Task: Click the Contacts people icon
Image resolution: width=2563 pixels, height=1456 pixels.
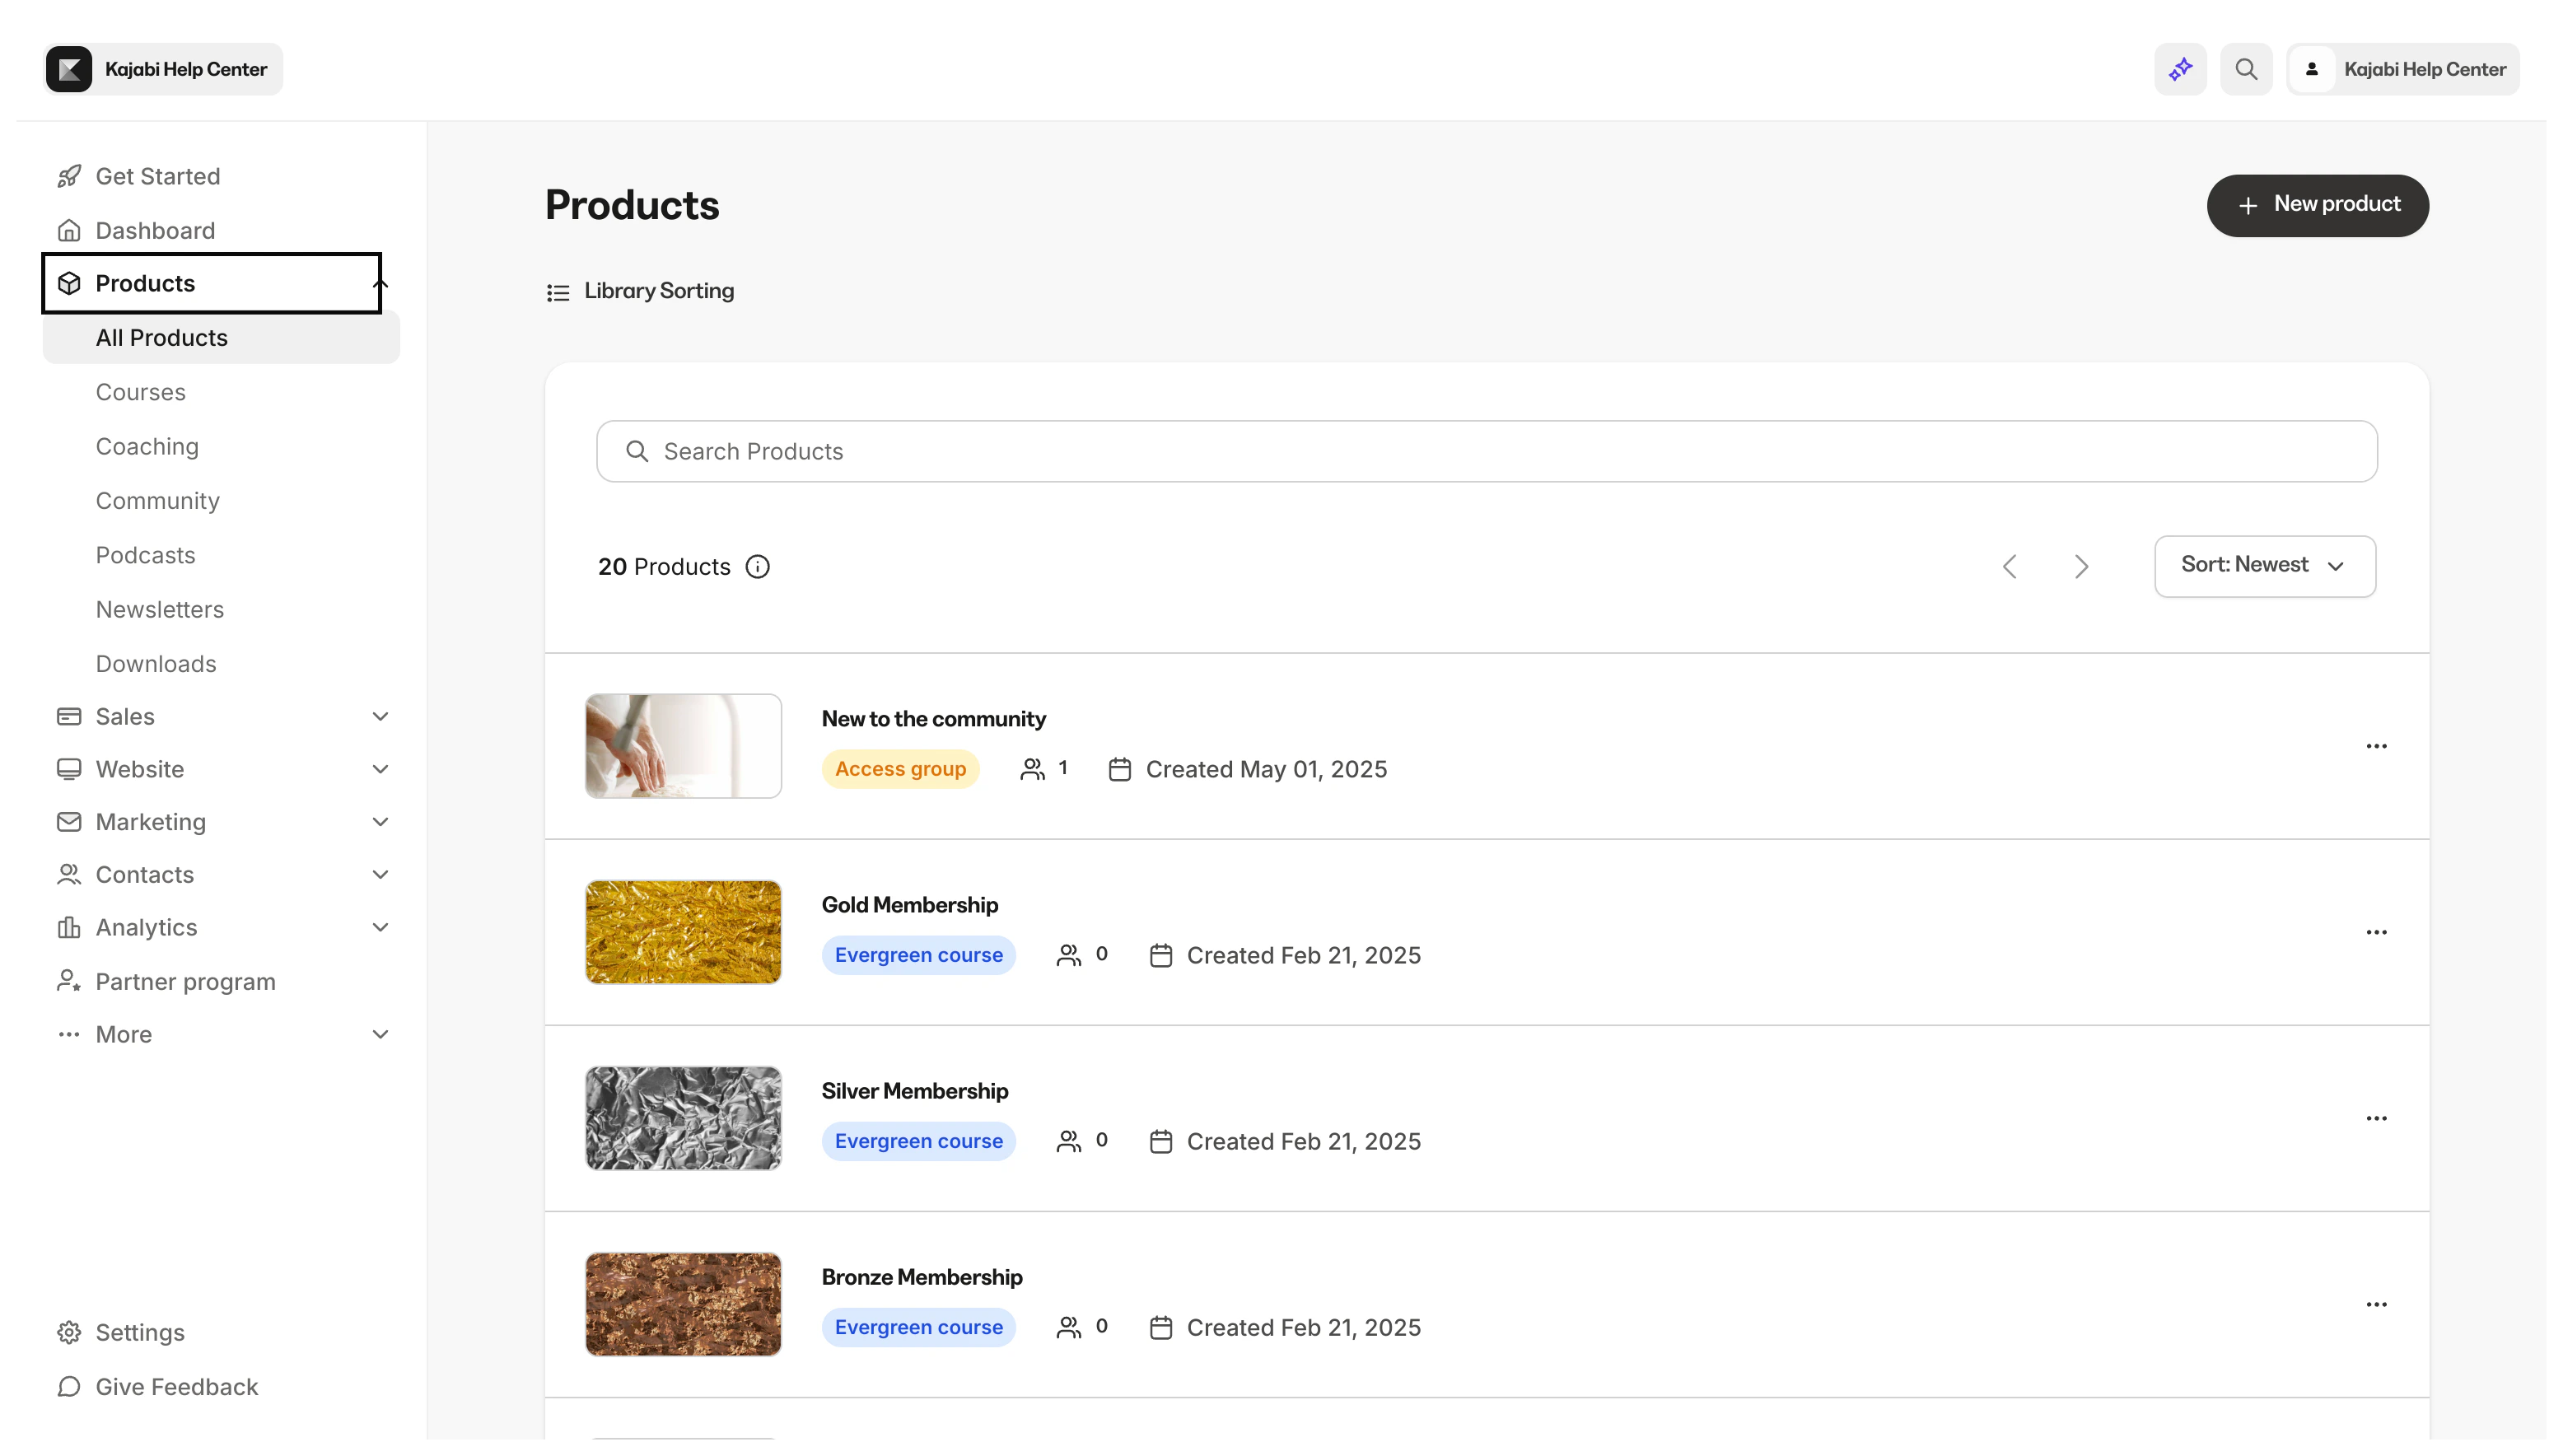Action: (x=69, y=874)
